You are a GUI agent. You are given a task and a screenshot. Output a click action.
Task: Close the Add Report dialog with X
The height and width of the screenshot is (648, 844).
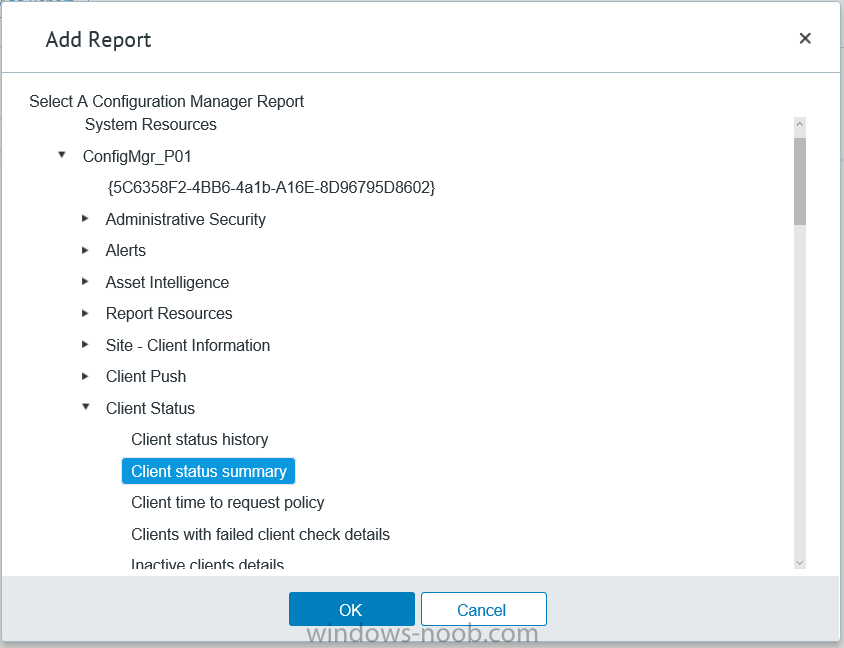click(x=805, y=38)
